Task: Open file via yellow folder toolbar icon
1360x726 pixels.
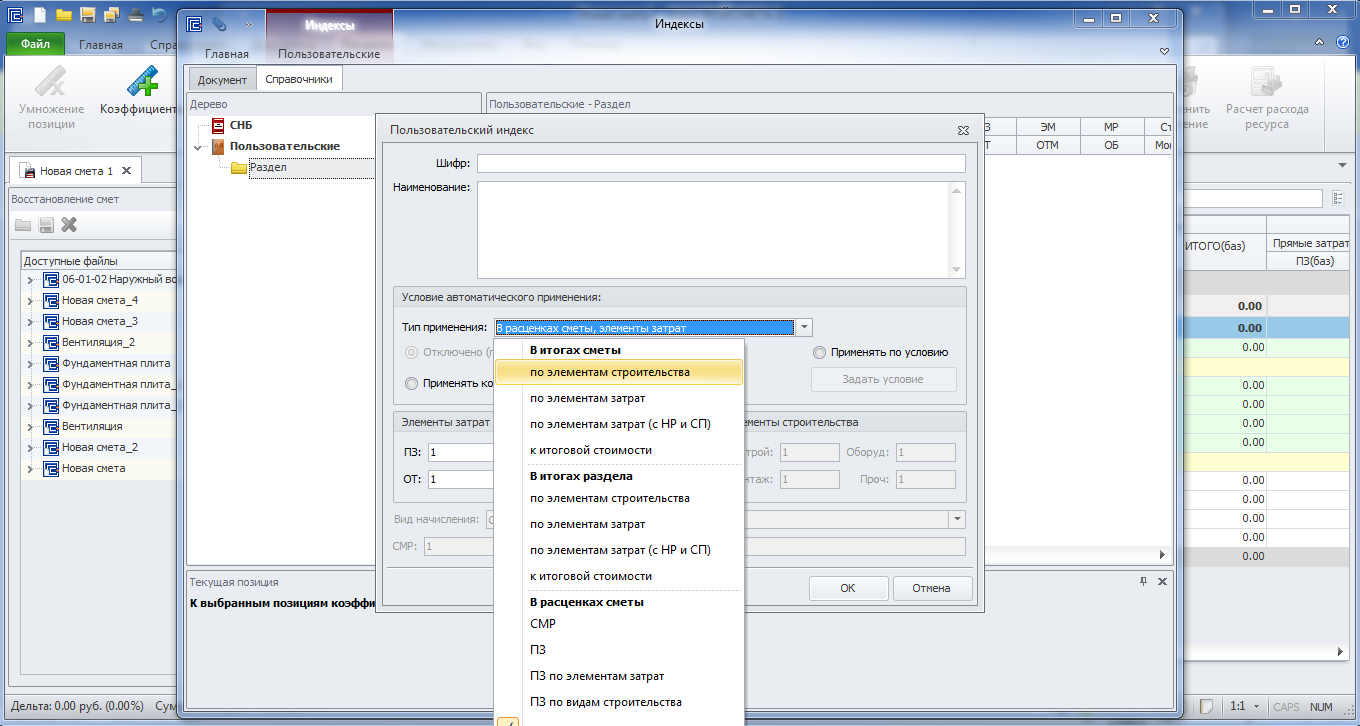Action: [64, 14]
